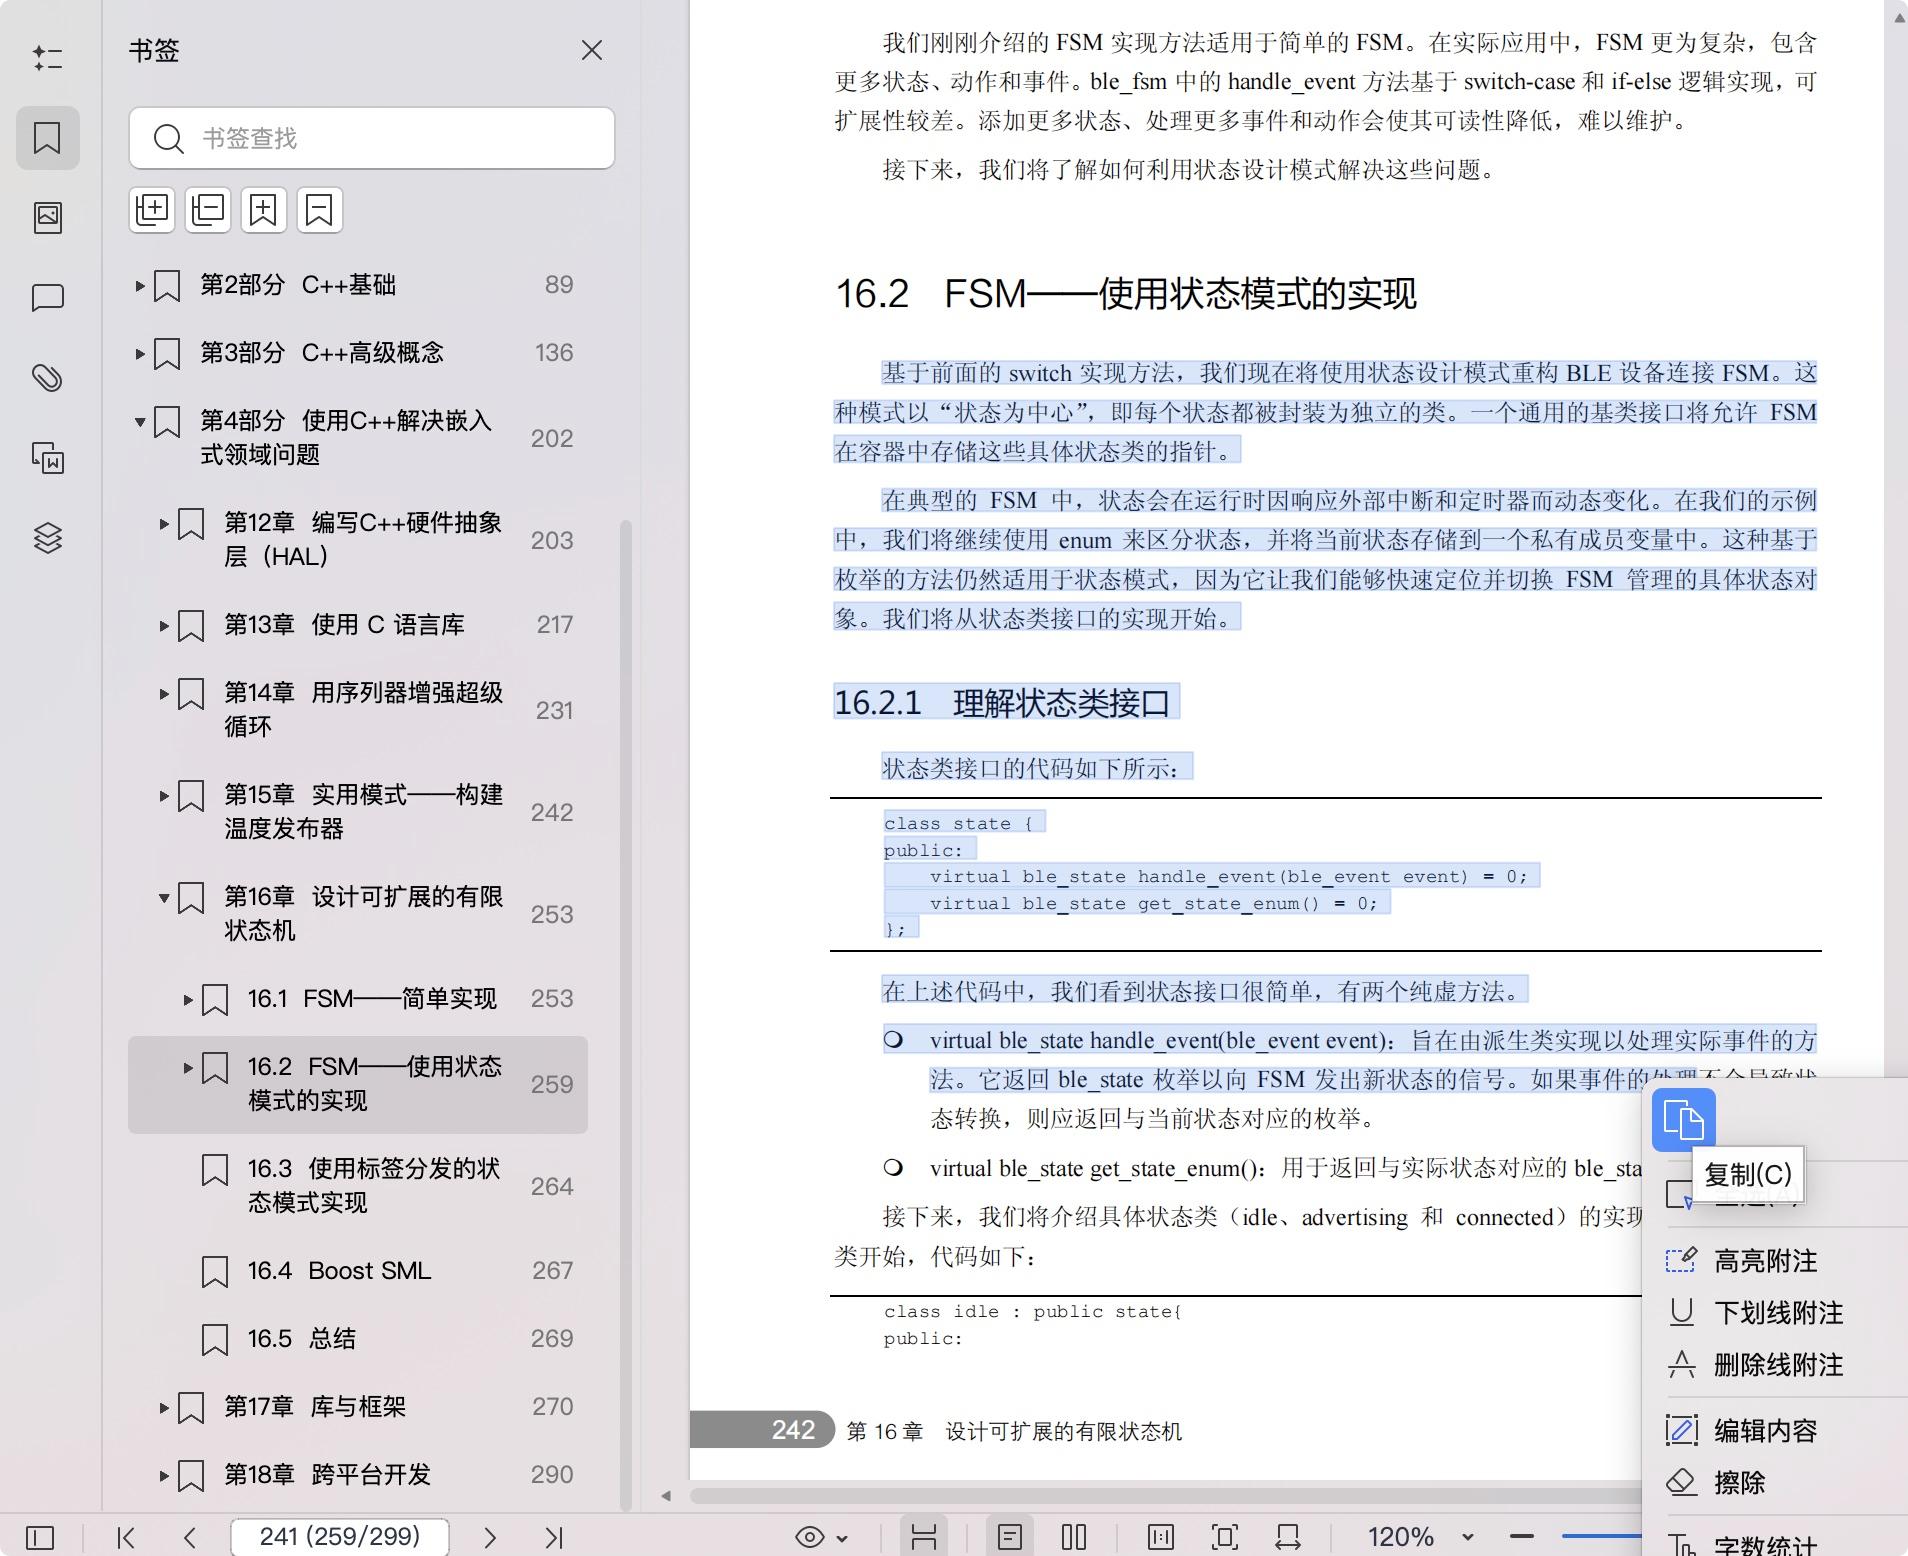The width and height of the screenshot is (1908, 1556).
Task: Open the comments panel icon
Action: (x=47, y=298)
